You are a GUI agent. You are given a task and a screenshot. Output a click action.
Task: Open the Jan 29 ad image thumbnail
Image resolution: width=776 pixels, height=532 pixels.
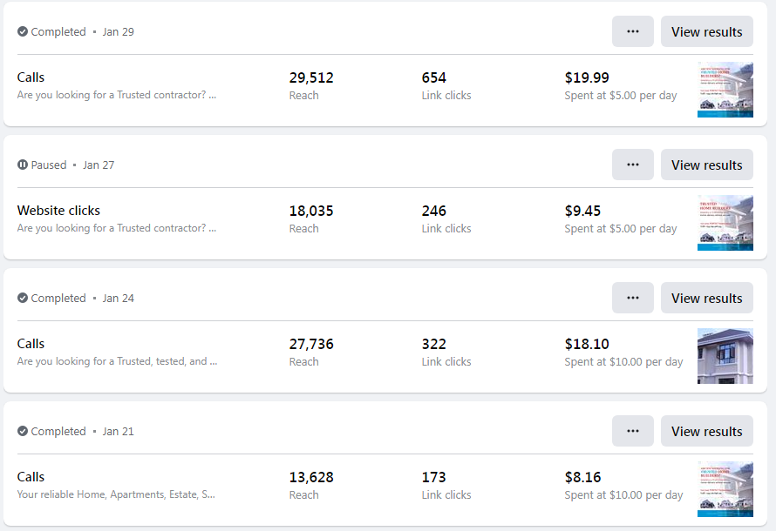725,90
